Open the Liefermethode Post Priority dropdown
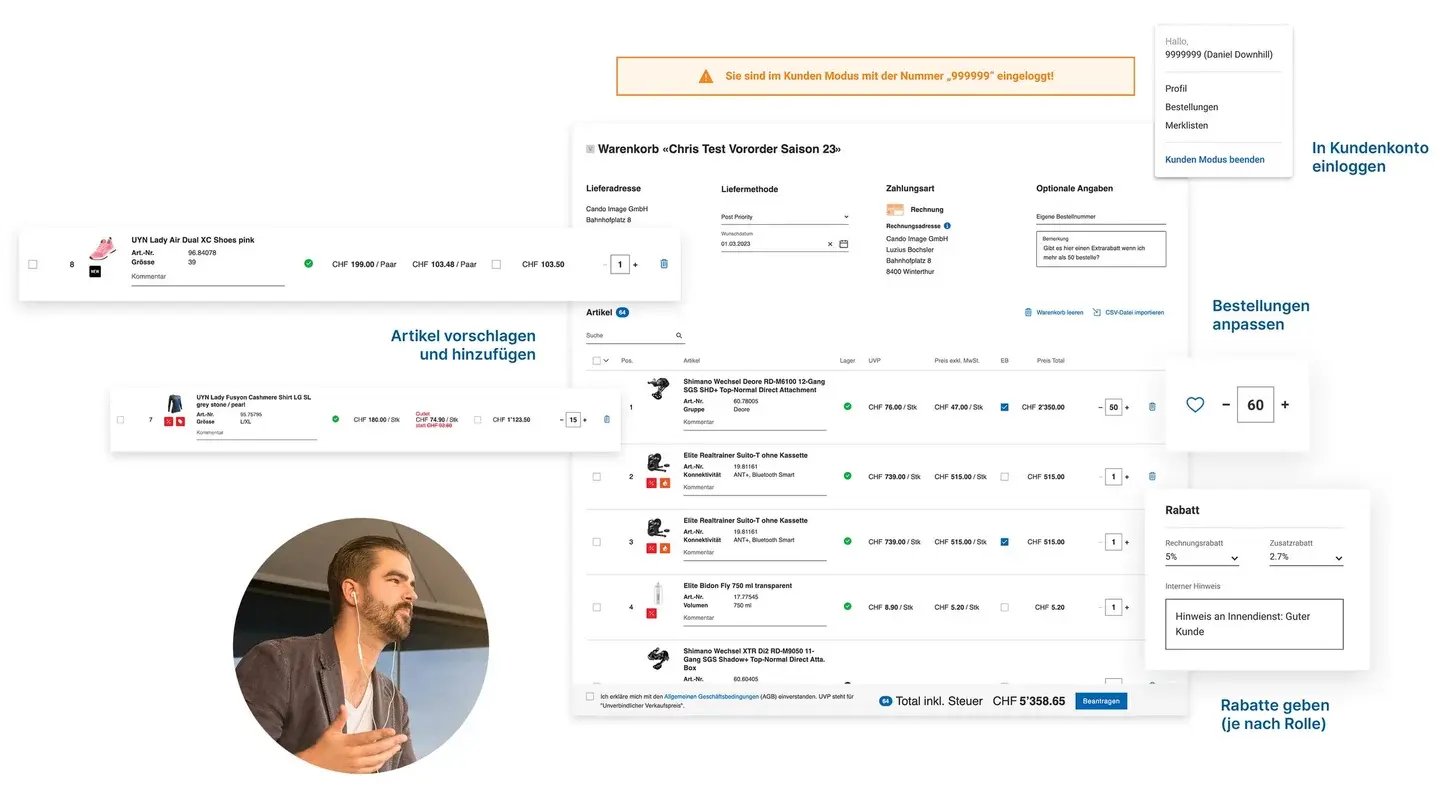This screenshot has width=1440, height=810. (784, 217)
